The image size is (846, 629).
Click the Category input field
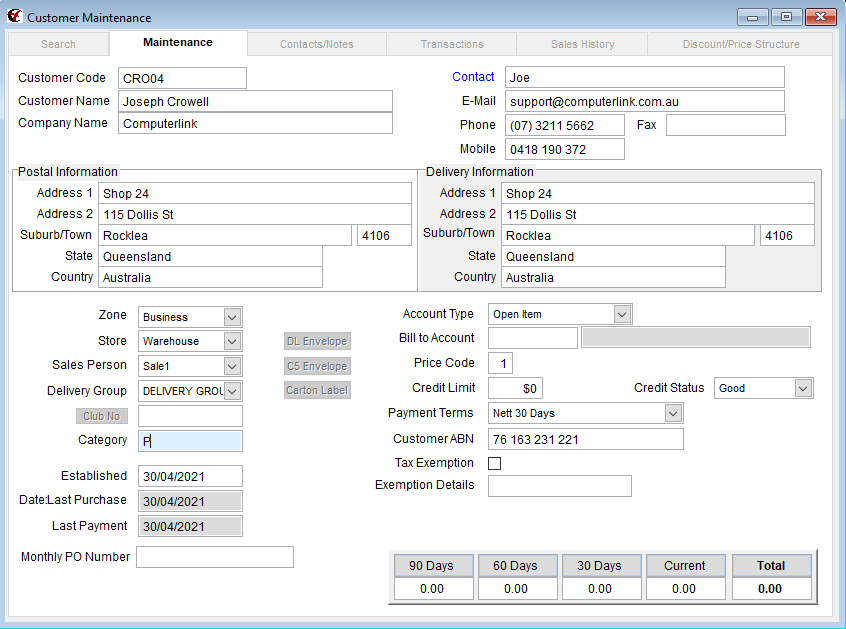pyautogui.click(x=190, y=441)
